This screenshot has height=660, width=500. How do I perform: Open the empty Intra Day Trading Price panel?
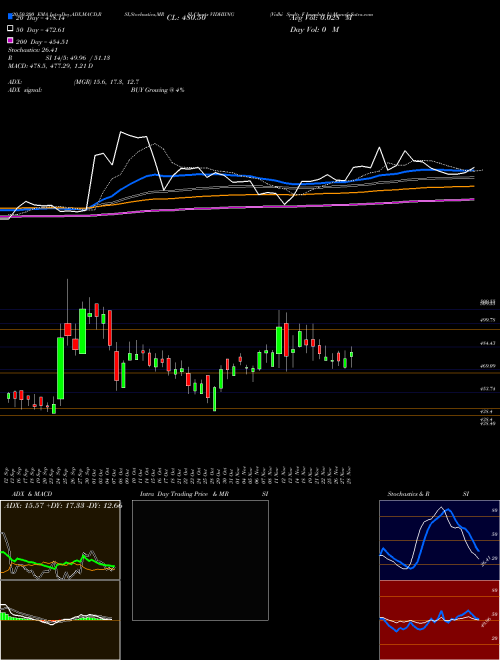click(200, 560)
